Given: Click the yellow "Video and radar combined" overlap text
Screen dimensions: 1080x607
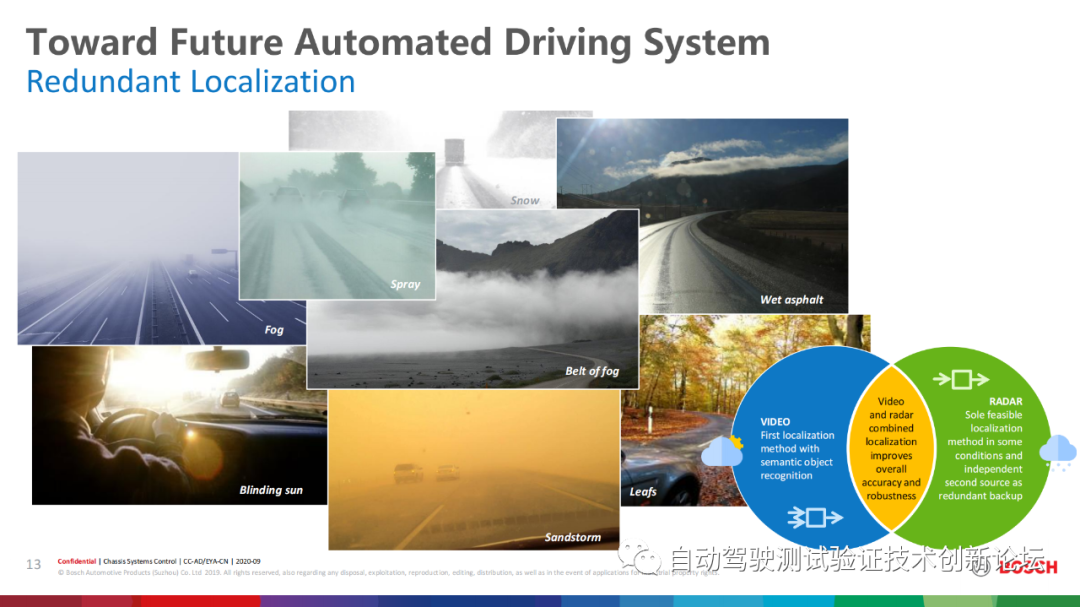Looking at the screenshot, I should coord(891,449).
